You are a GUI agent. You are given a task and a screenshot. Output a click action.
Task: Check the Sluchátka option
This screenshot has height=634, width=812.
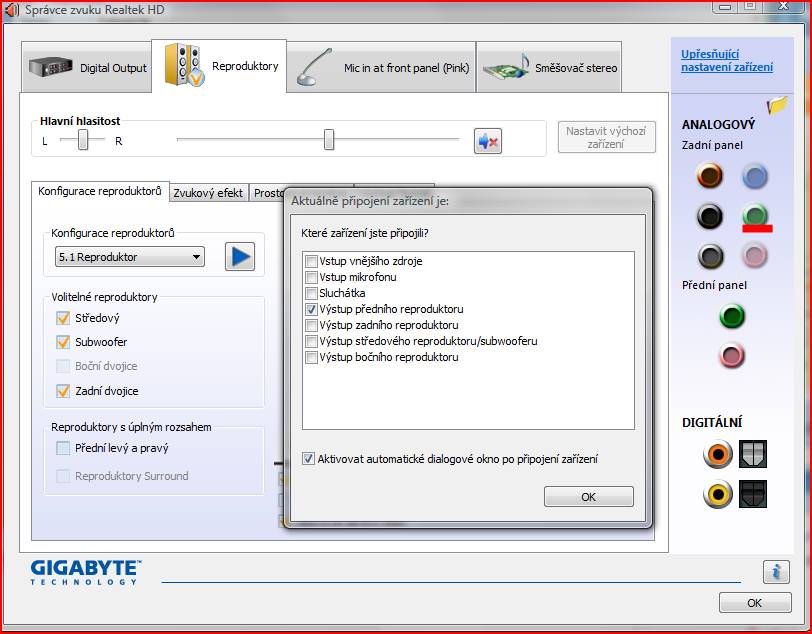(x=311, y=293)
